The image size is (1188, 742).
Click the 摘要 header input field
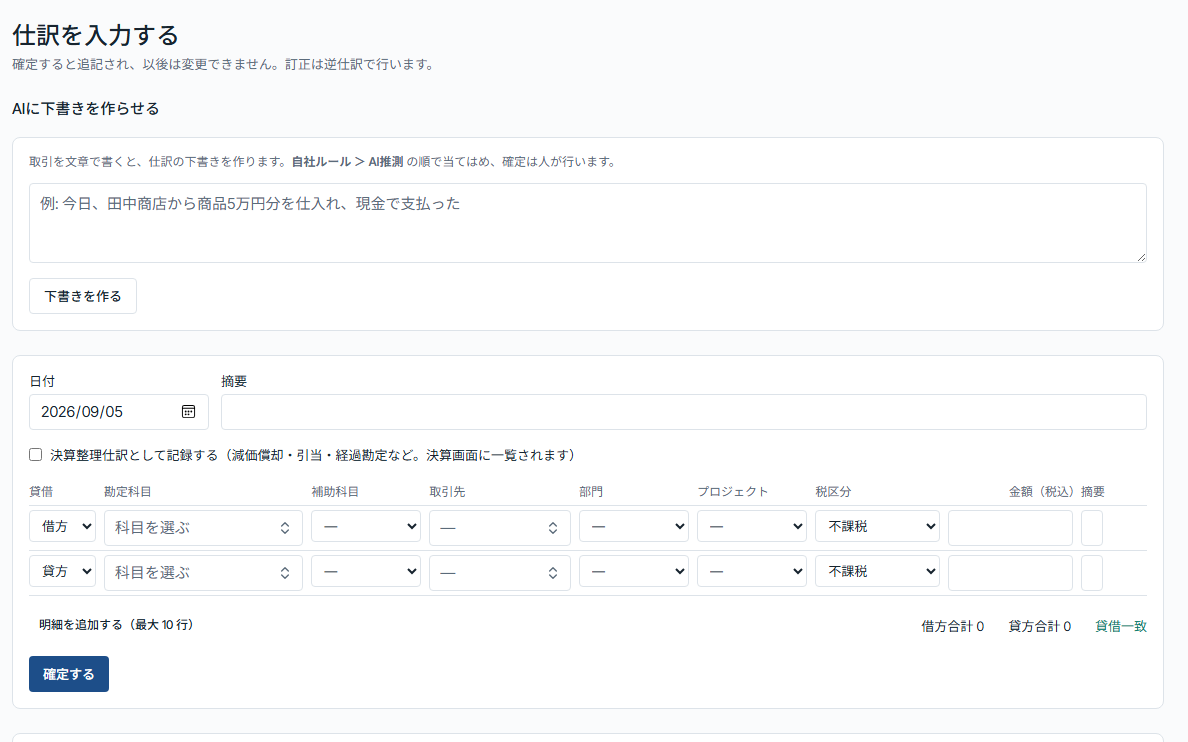pyautogui.click(x=683, y=412)
